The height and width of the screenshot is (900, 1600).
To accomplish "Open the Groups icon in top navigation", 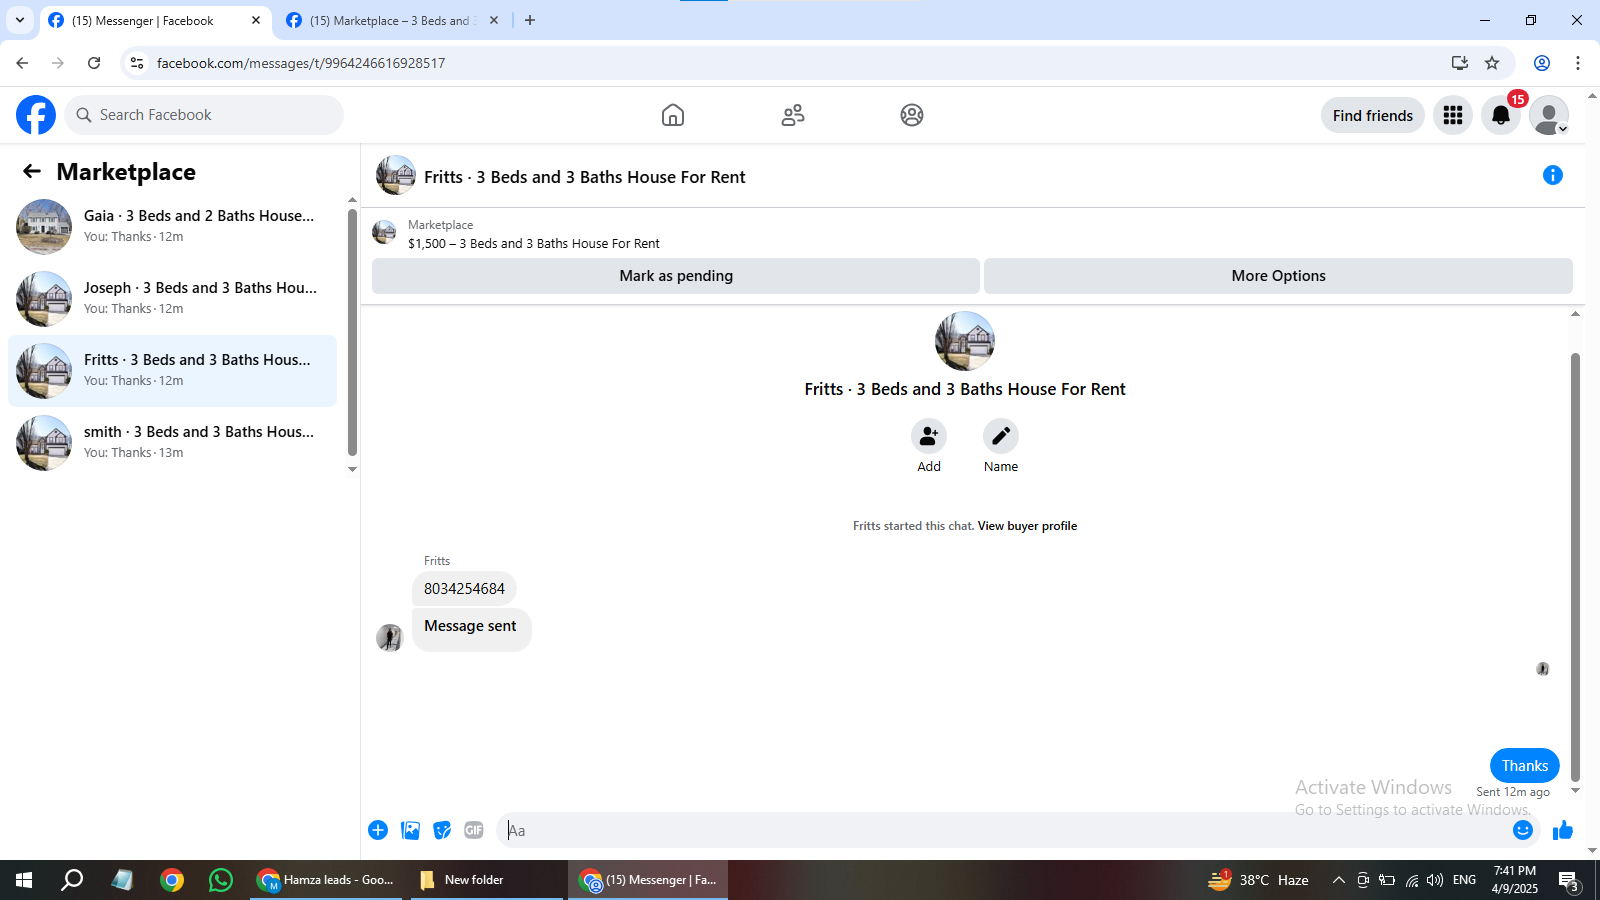I will coord(912,115).
